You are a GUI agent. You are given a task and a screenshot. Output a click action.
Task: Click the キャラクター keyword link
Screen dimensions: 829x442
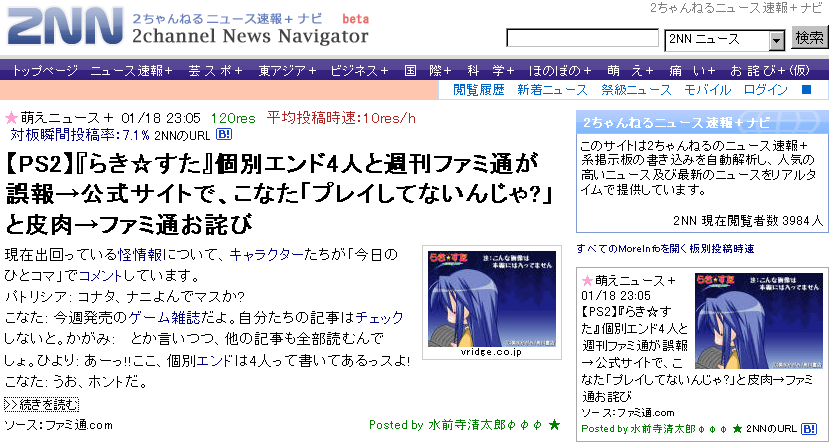pyautogui.click(x=267, y=255)
